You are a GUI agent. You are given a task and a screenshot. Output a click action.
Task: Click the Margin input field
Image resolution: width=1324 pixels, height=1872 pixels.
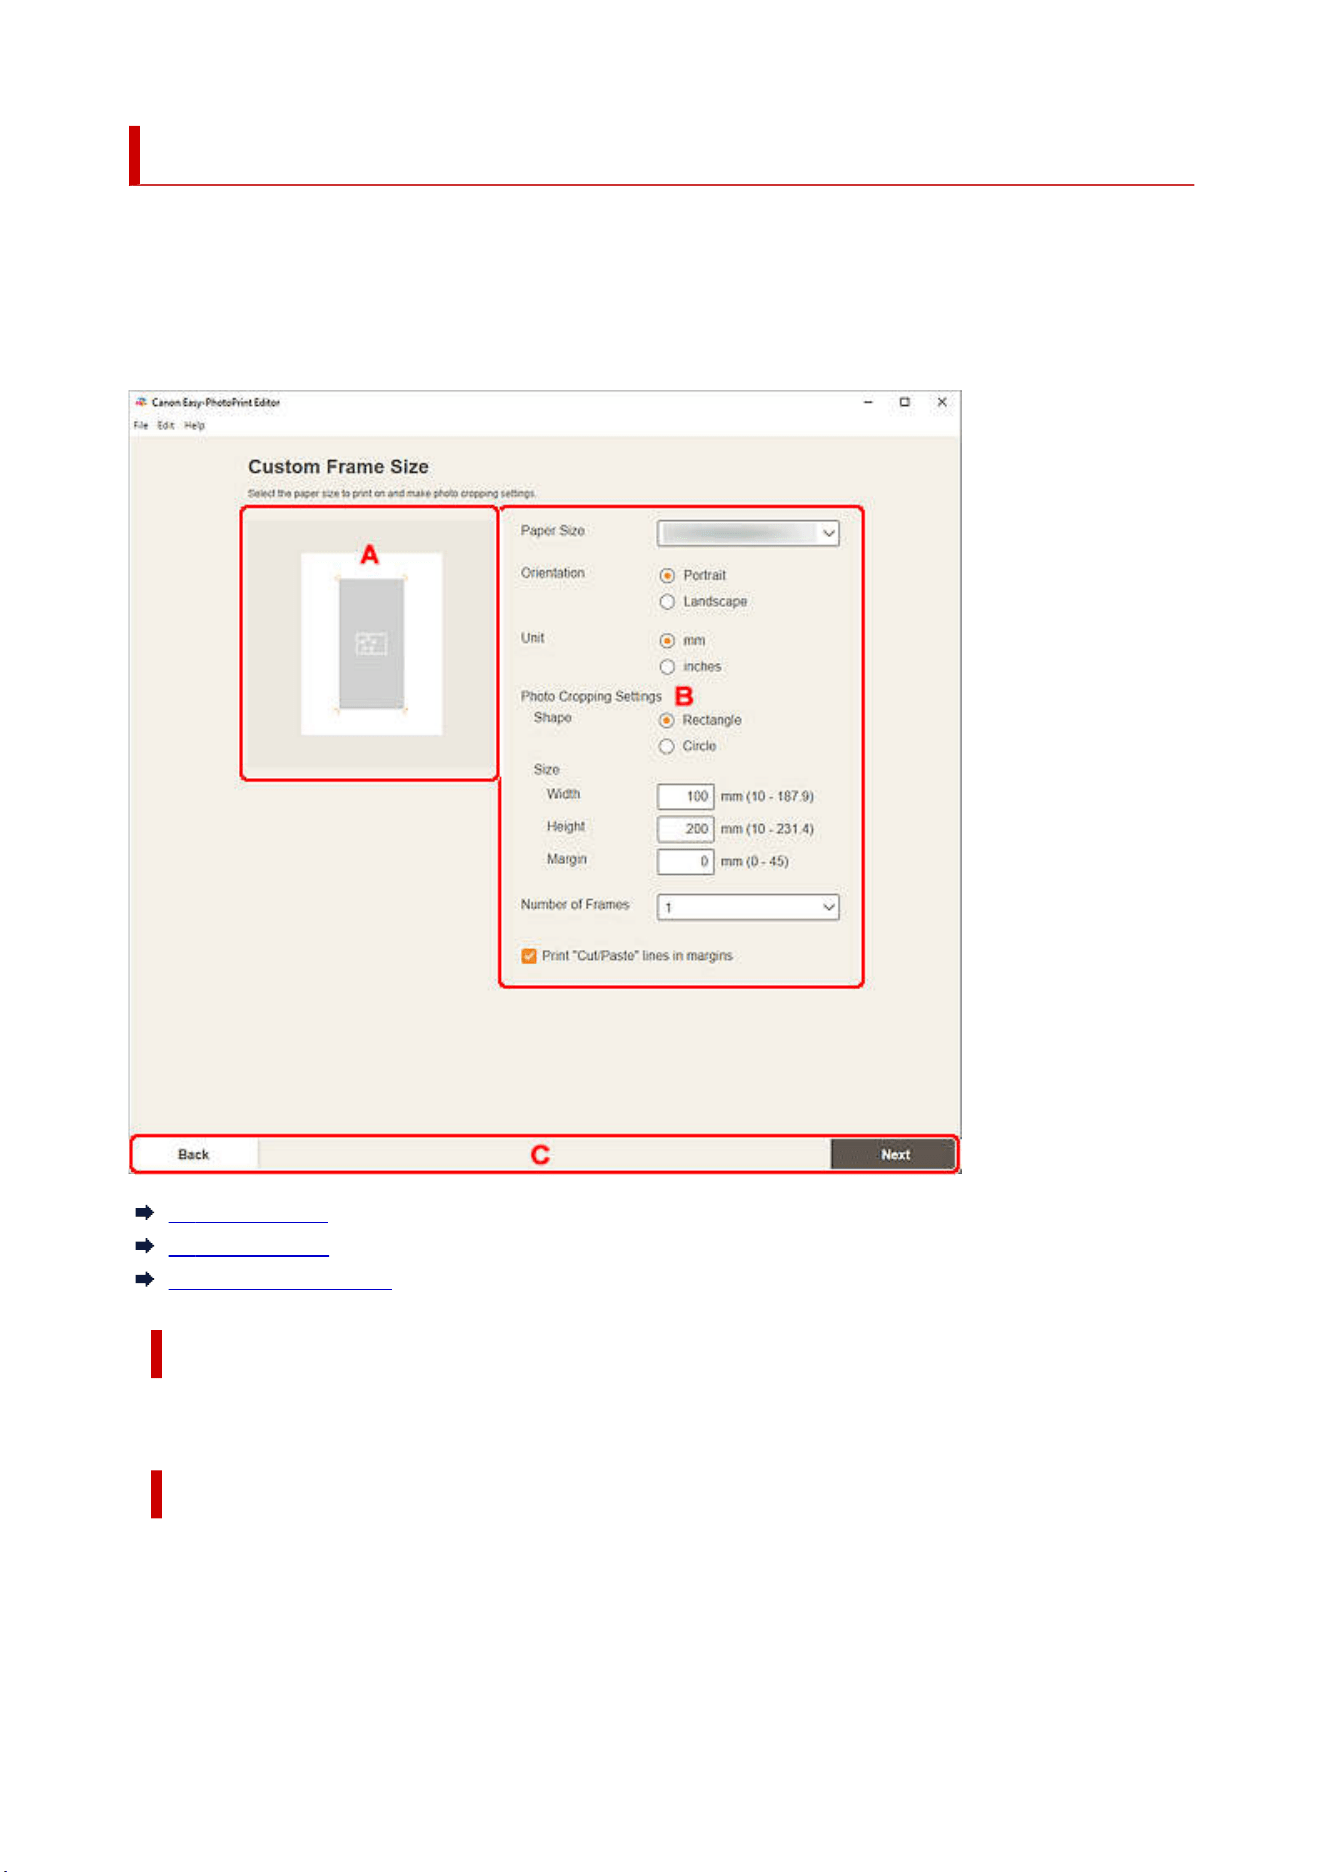pos(685,861)
